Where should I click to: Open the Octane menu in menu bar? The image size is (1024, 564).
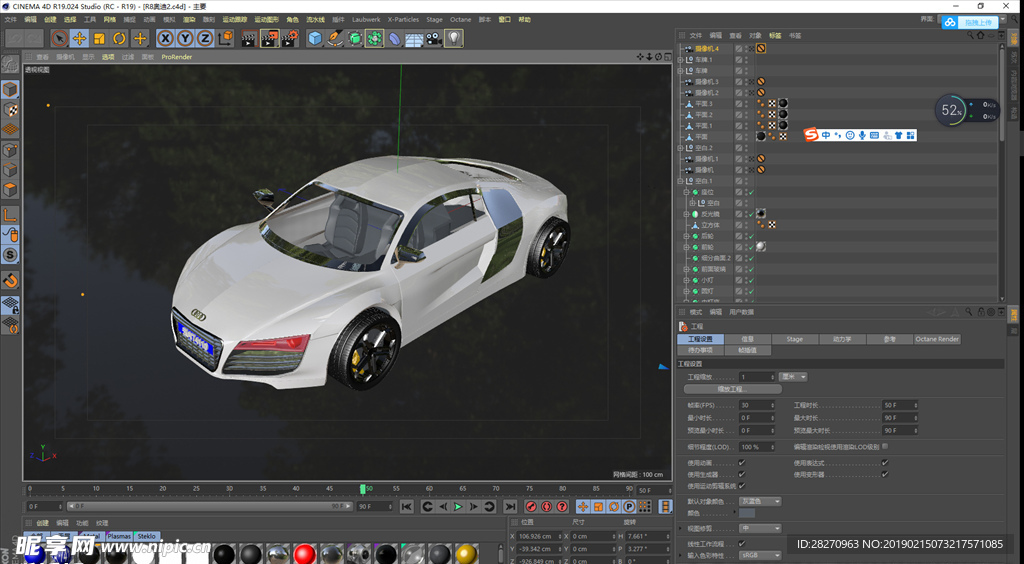coord(460,19)
